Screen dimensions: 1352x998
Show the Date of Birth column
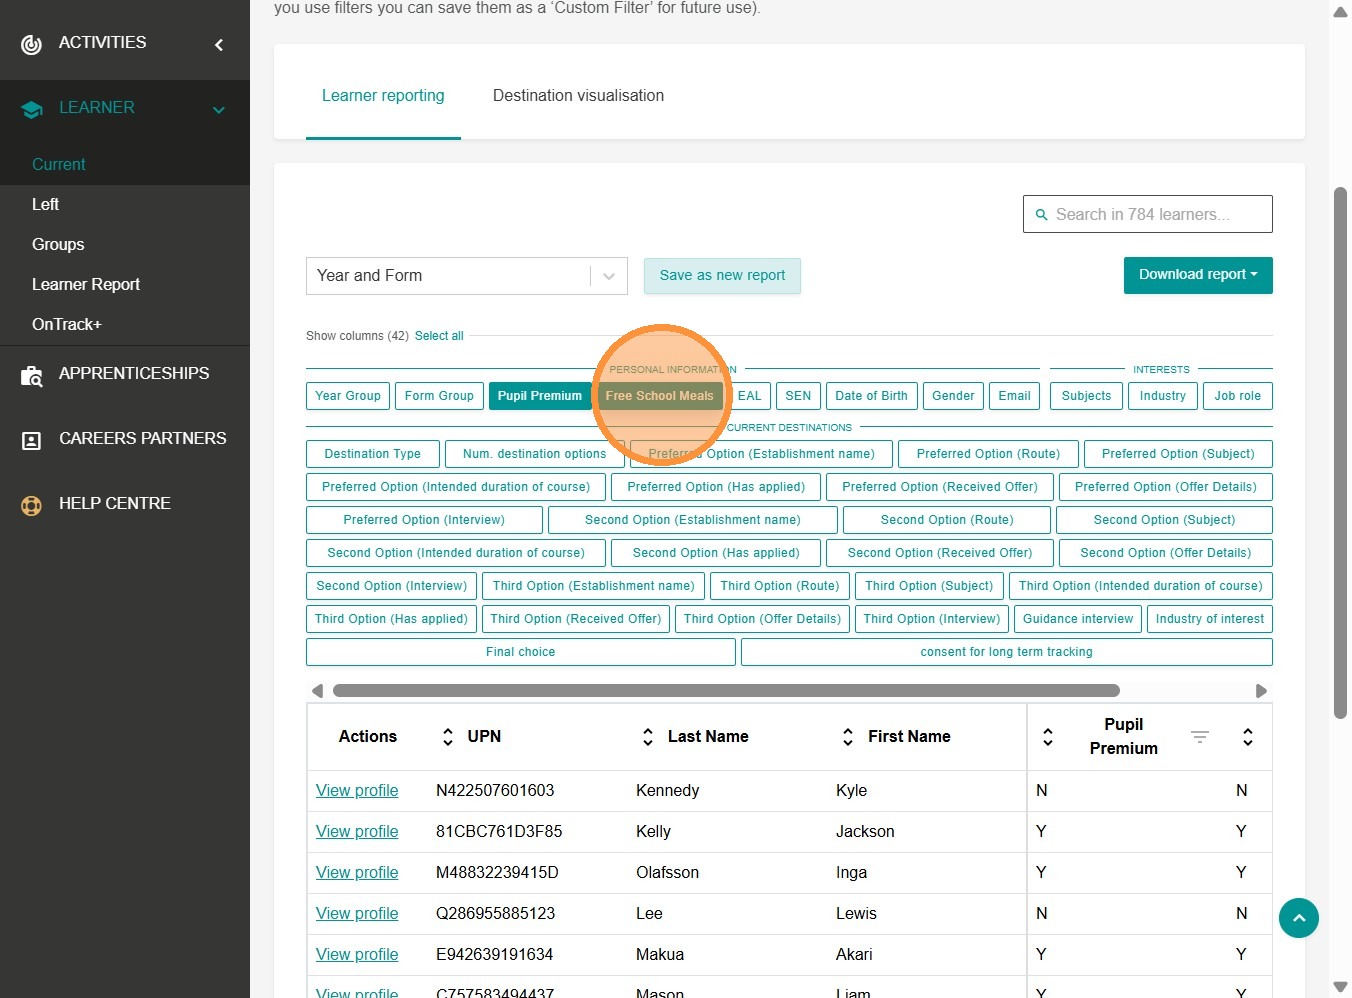click(x=872, y=396)
